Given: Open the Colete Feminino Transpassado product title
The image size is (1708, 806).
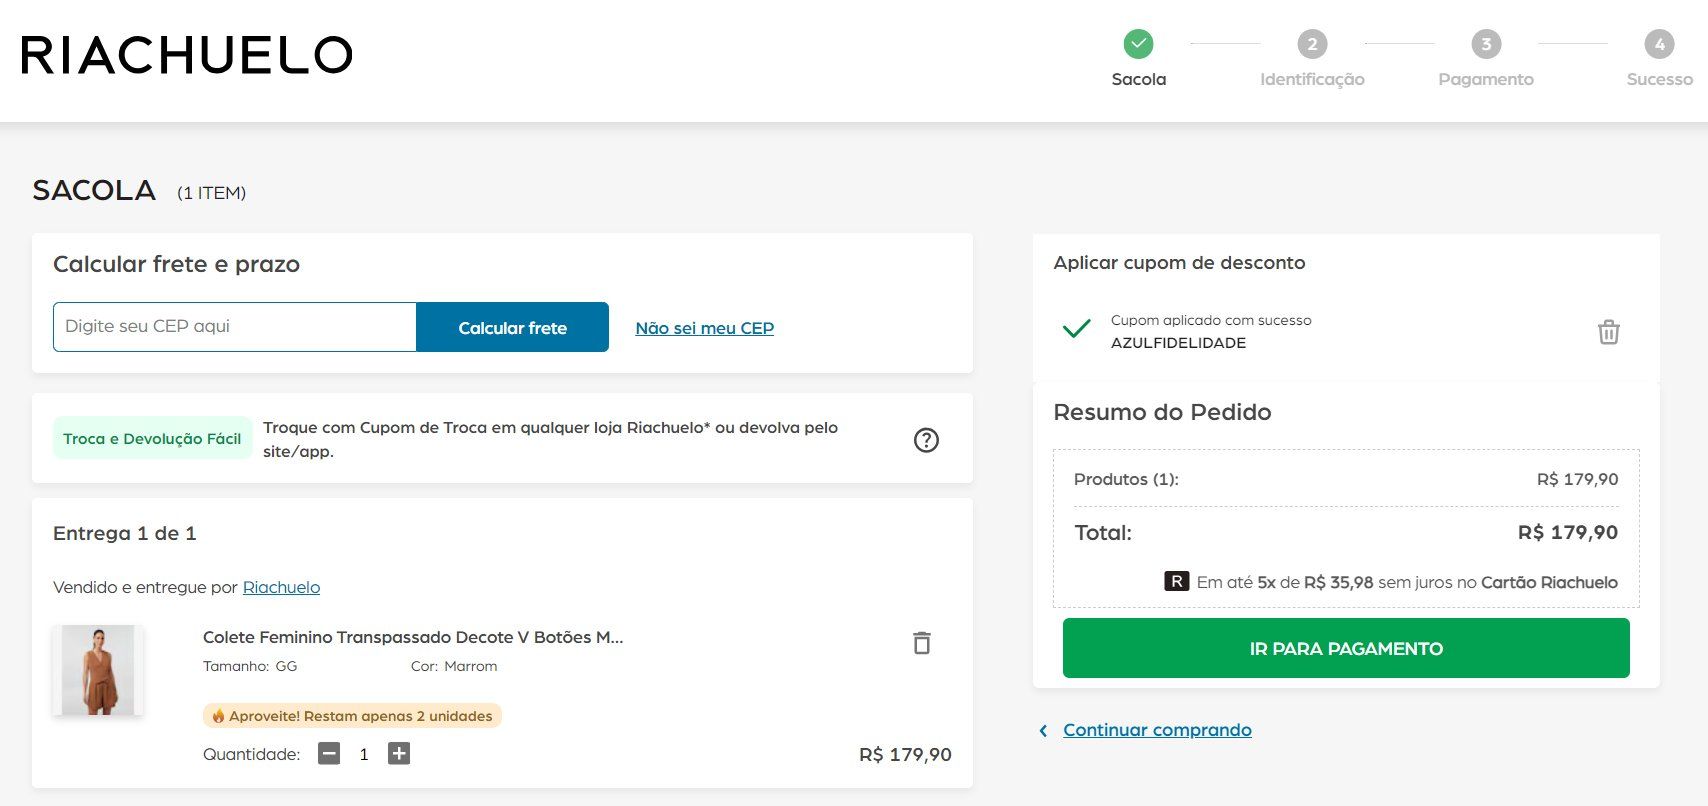Looking at the screenshot, I should tap(413, 637).
